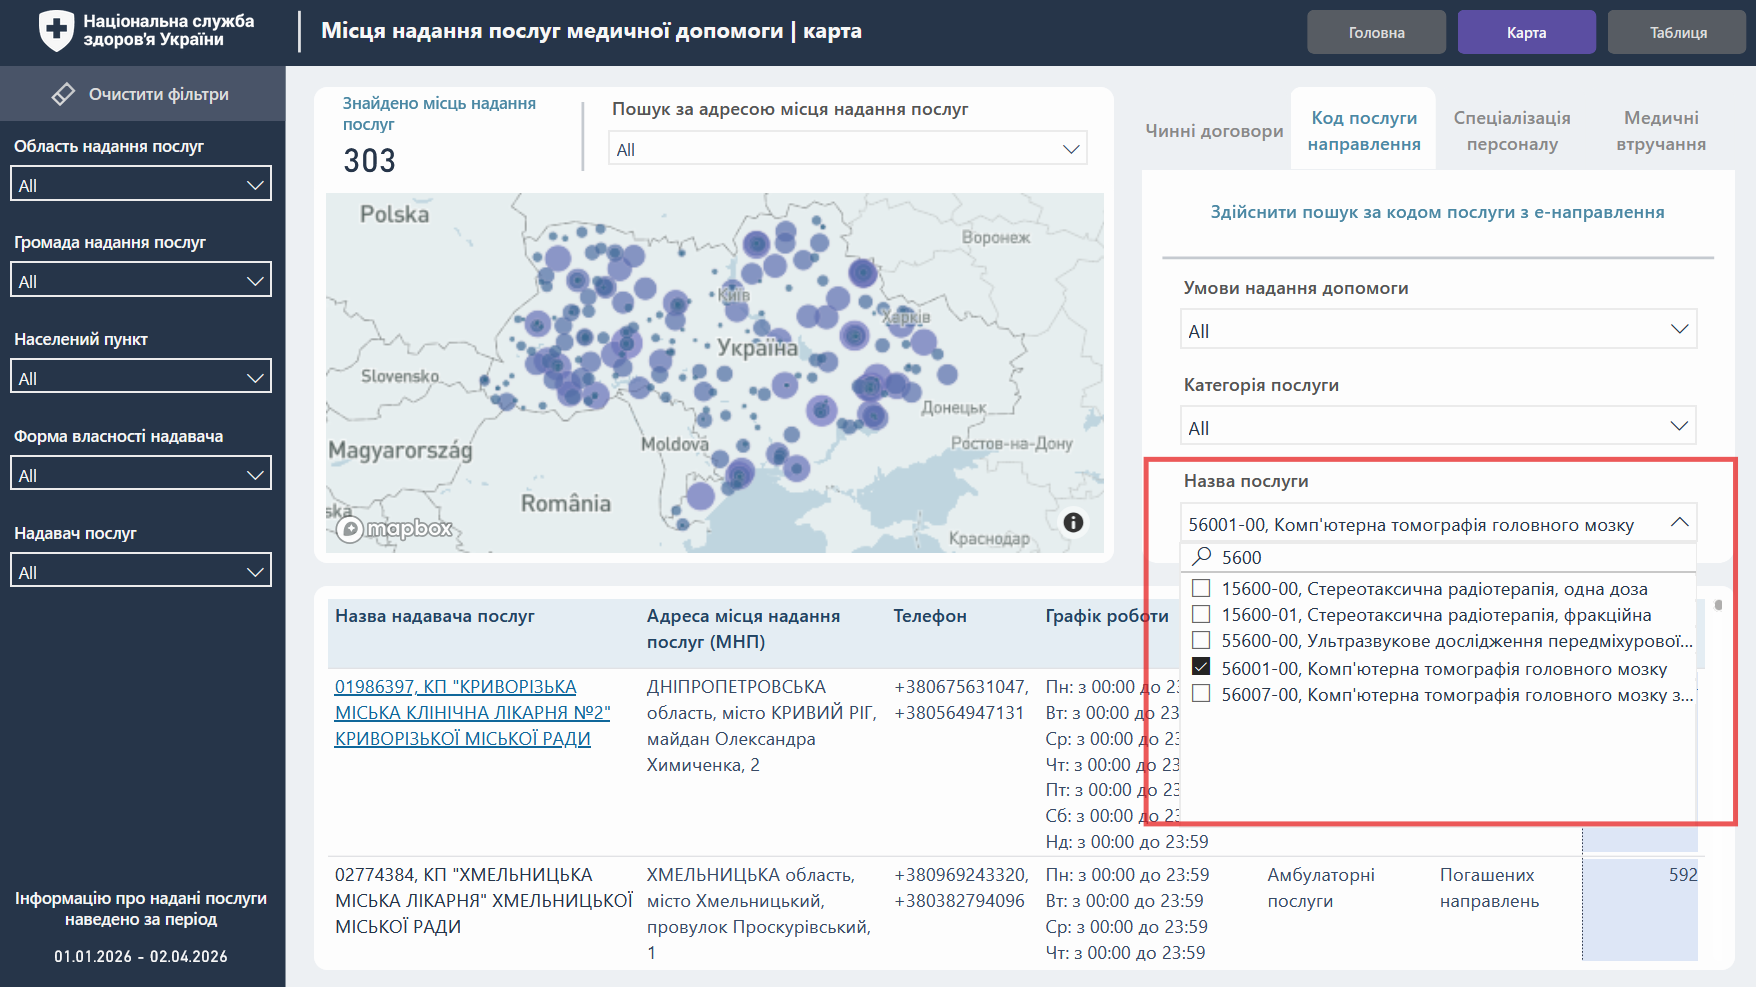Open the Медичні втручання tab
1756x987 pixels.
pyautogui.click(x=1661, y=131)
